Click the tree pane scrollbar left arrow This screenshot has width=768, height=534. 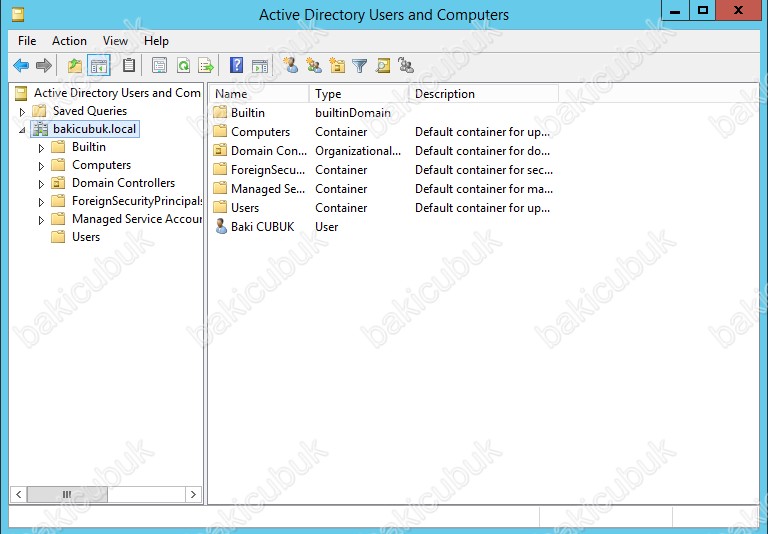click(x=19, y=494)
